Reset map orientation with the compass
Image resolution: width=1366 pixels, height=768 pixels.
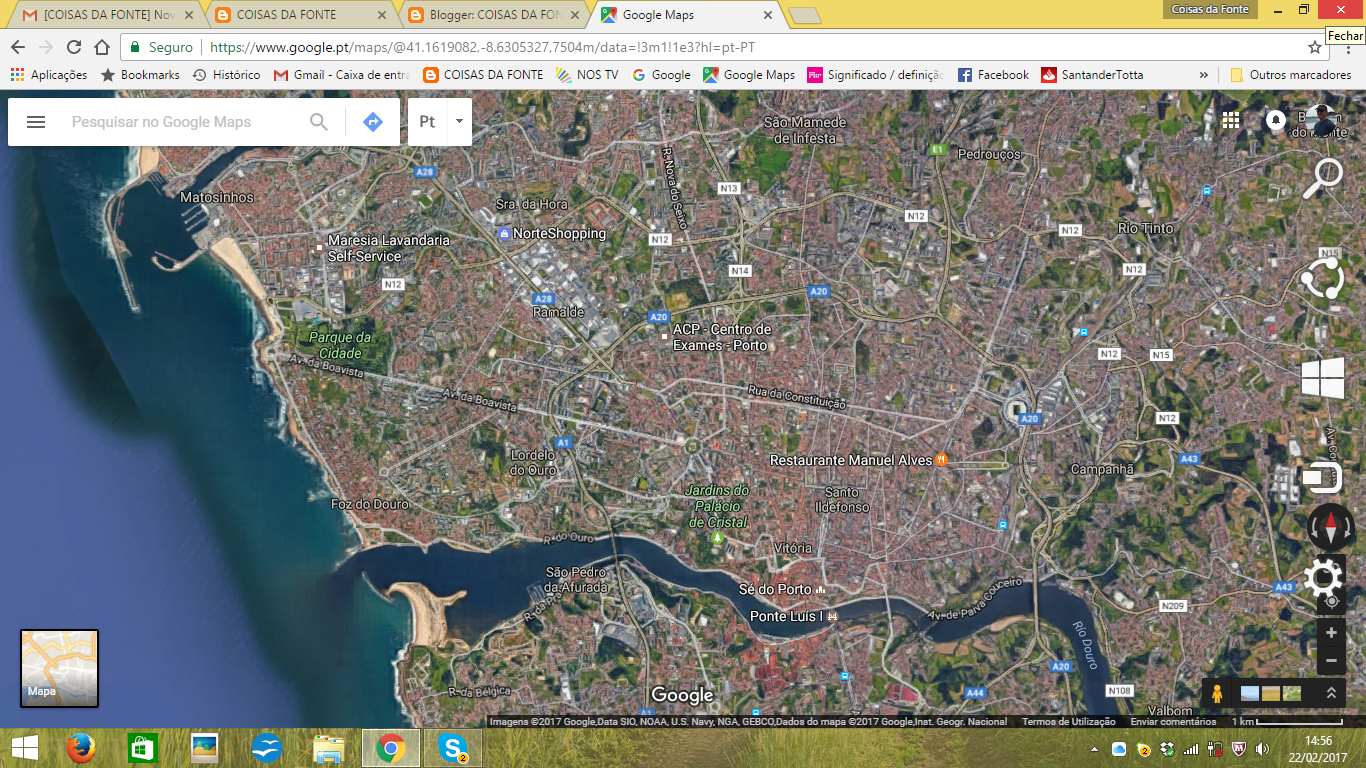[1331, 527]
